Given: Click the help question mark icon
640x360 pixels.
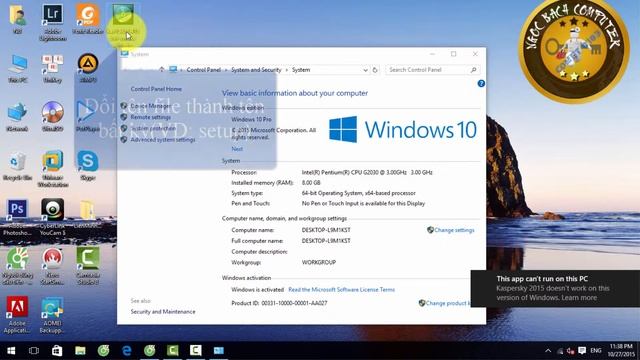Looking at the screenshot, I should point(481,83).
